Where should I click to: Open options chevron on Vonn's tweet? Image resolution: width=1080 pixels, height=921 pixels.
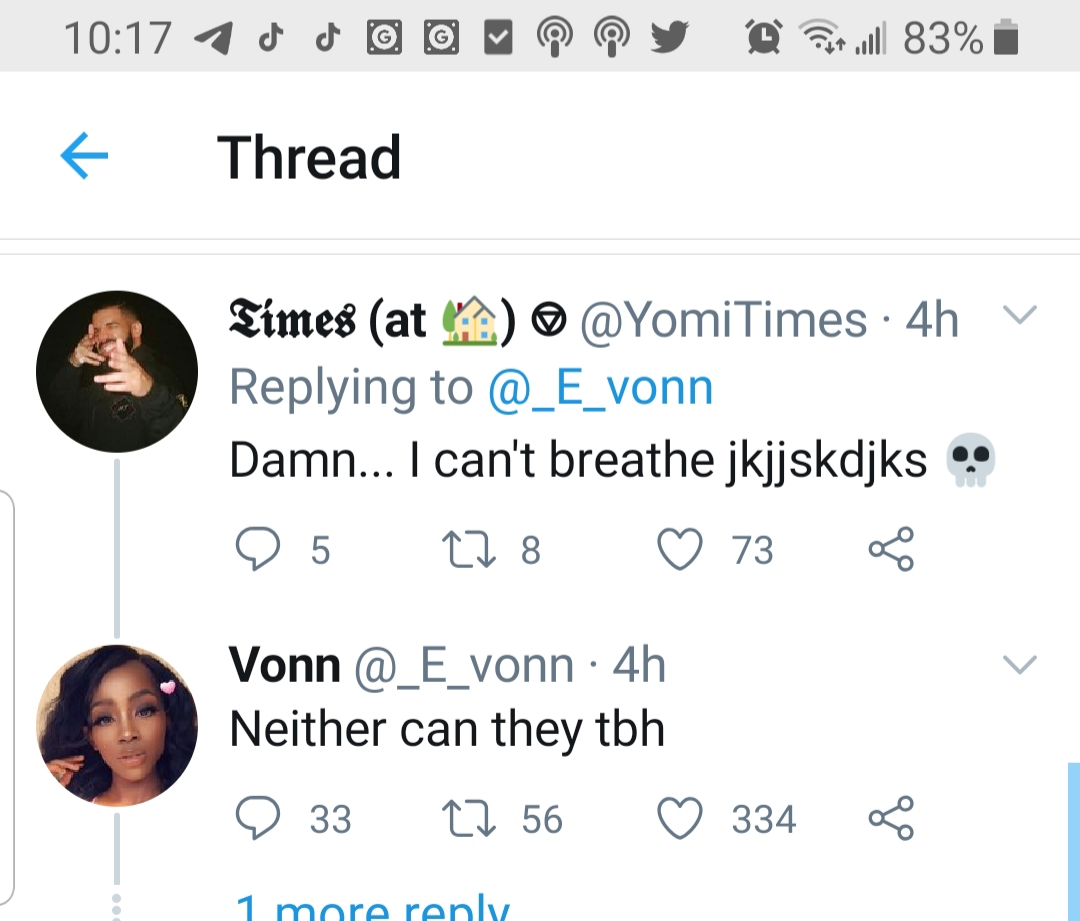click(x=1019, y=664)
